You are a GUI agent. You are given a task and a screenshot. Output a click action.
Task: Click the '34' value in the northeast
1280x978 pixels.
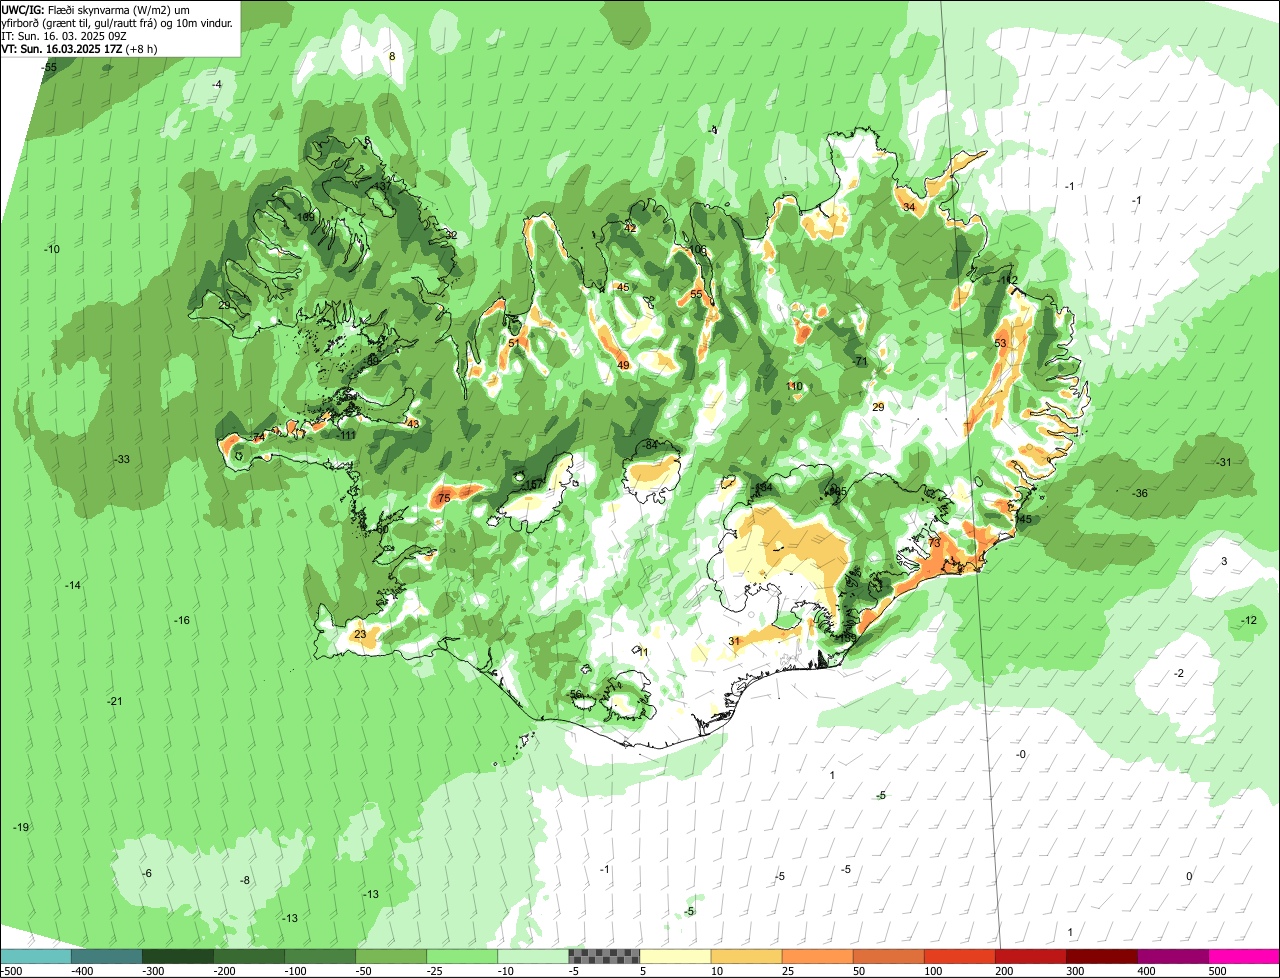[x=909, y=207]
